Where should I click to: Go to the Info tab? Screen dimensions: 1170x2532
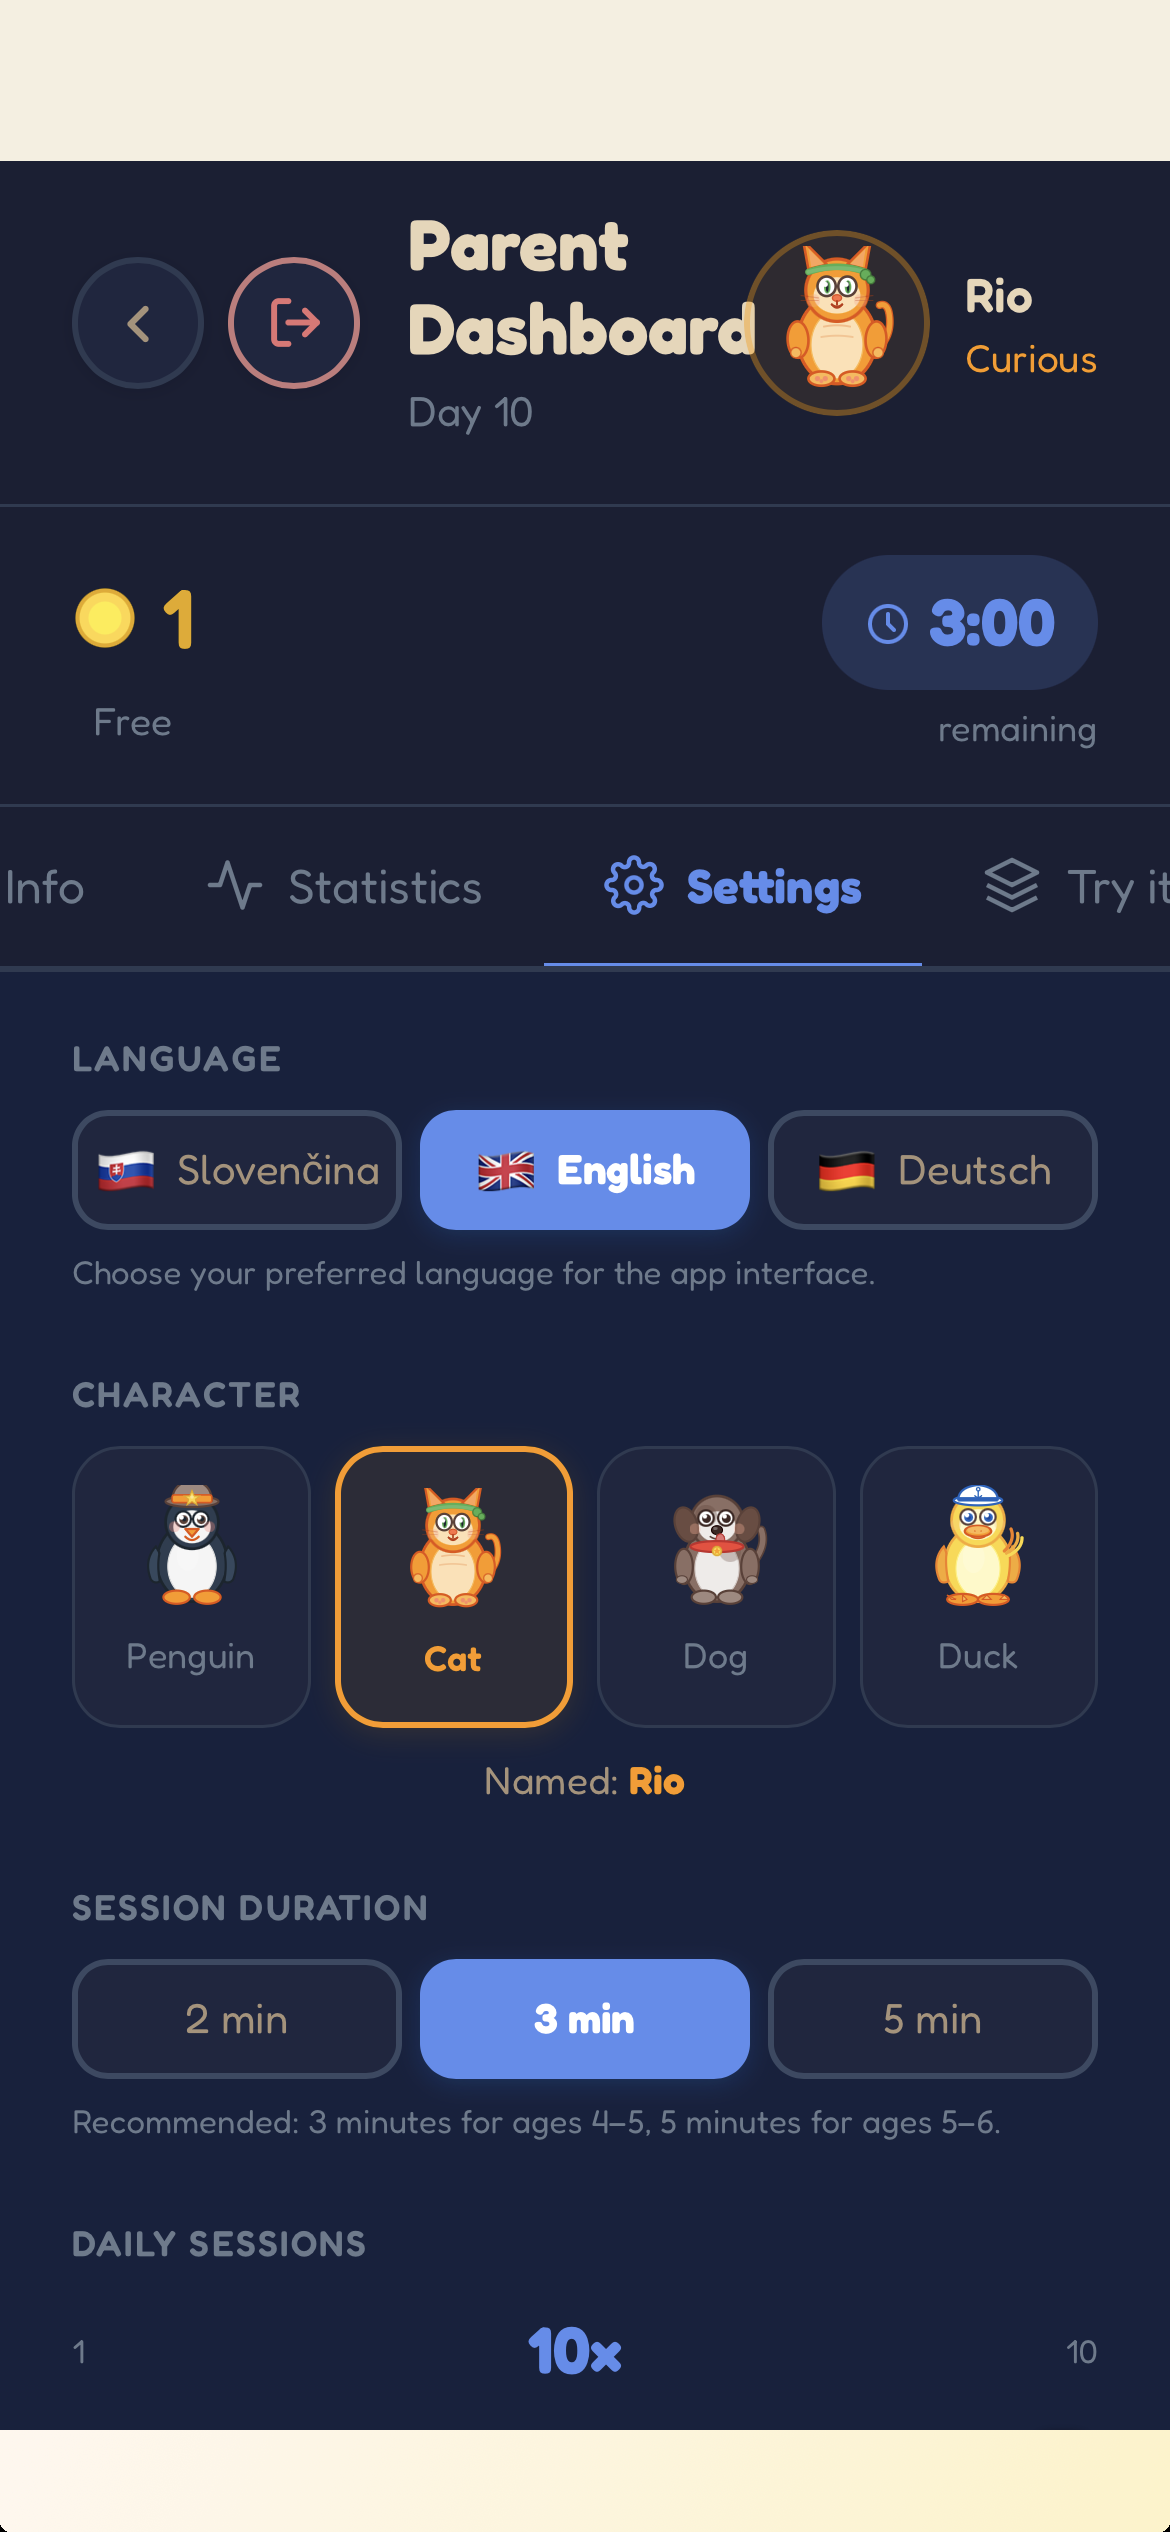coord(44,887)
